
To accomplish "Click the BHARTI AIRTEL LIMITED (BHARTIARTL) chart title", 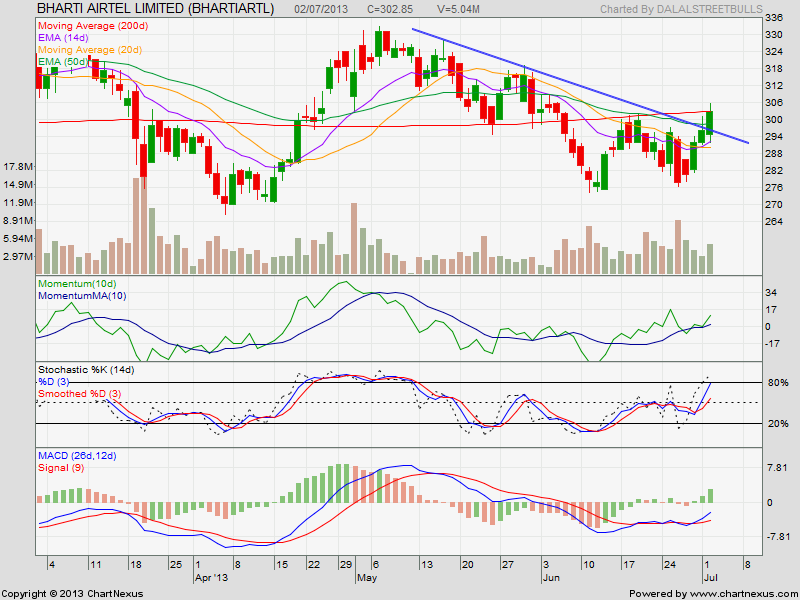I will click(x=156, y=9).
